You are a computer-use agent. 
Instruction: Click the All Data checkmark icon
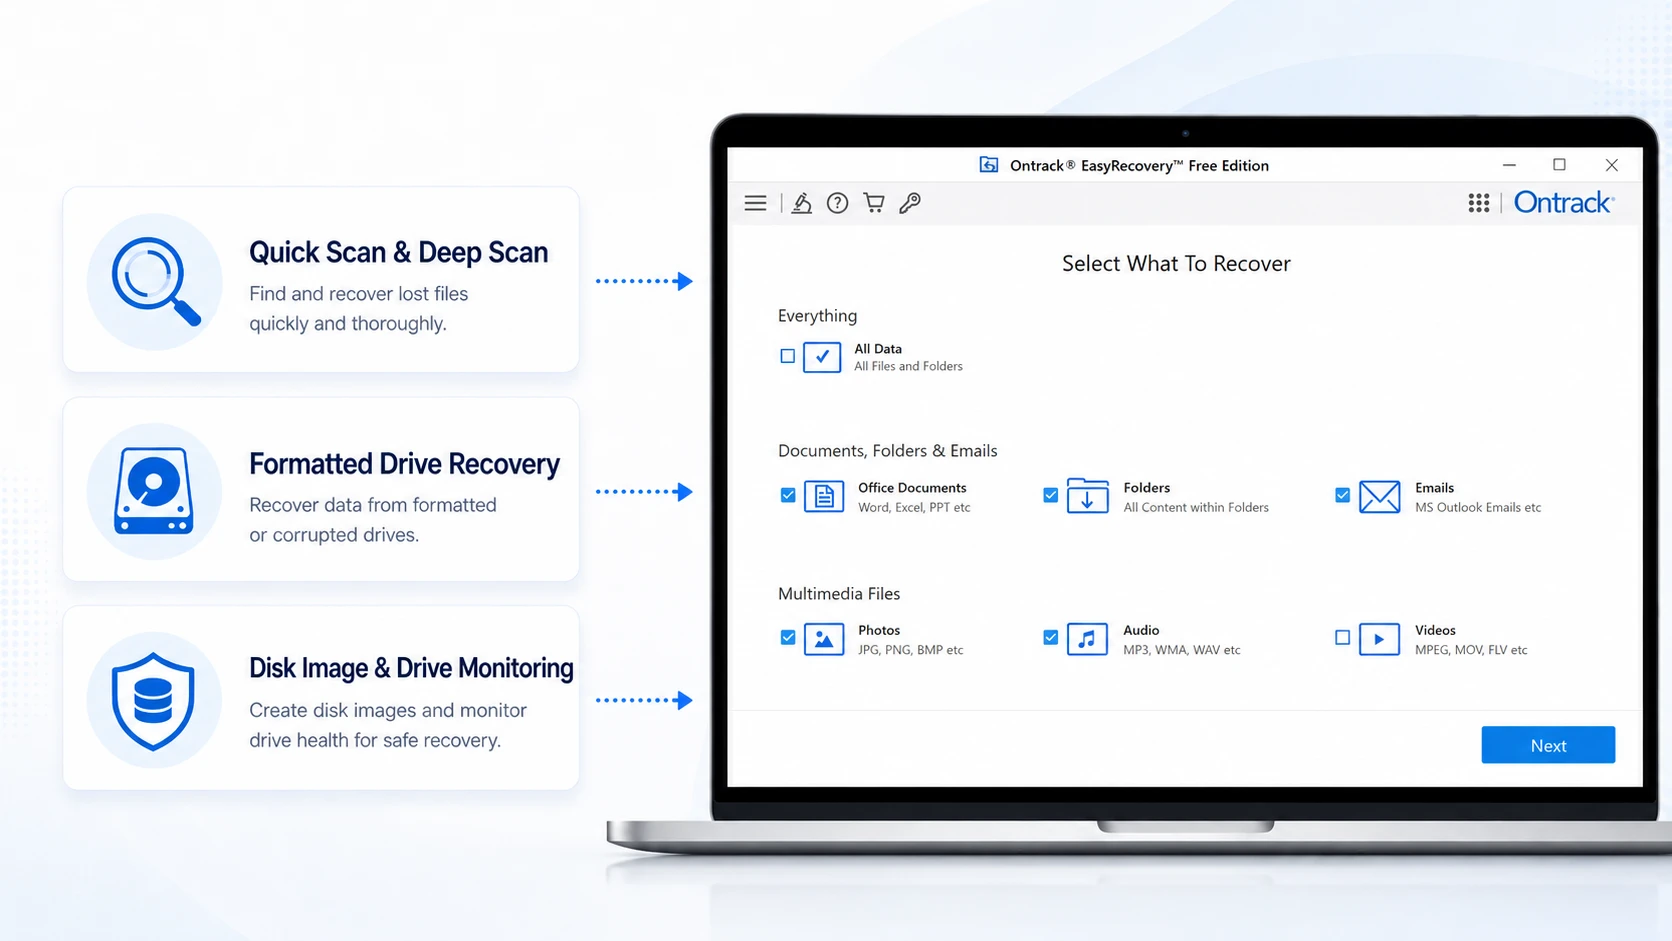pyautogui.click(x=821, y=357)
